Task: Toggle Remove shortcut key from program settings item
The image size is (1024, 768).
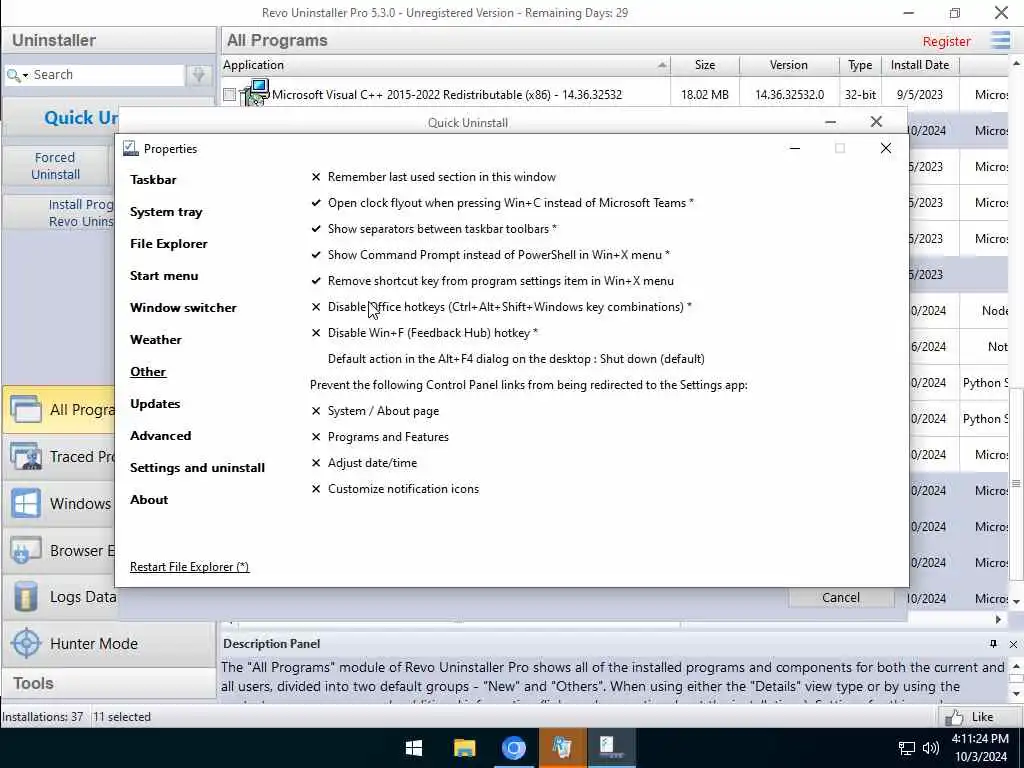Action: (492, 281)
